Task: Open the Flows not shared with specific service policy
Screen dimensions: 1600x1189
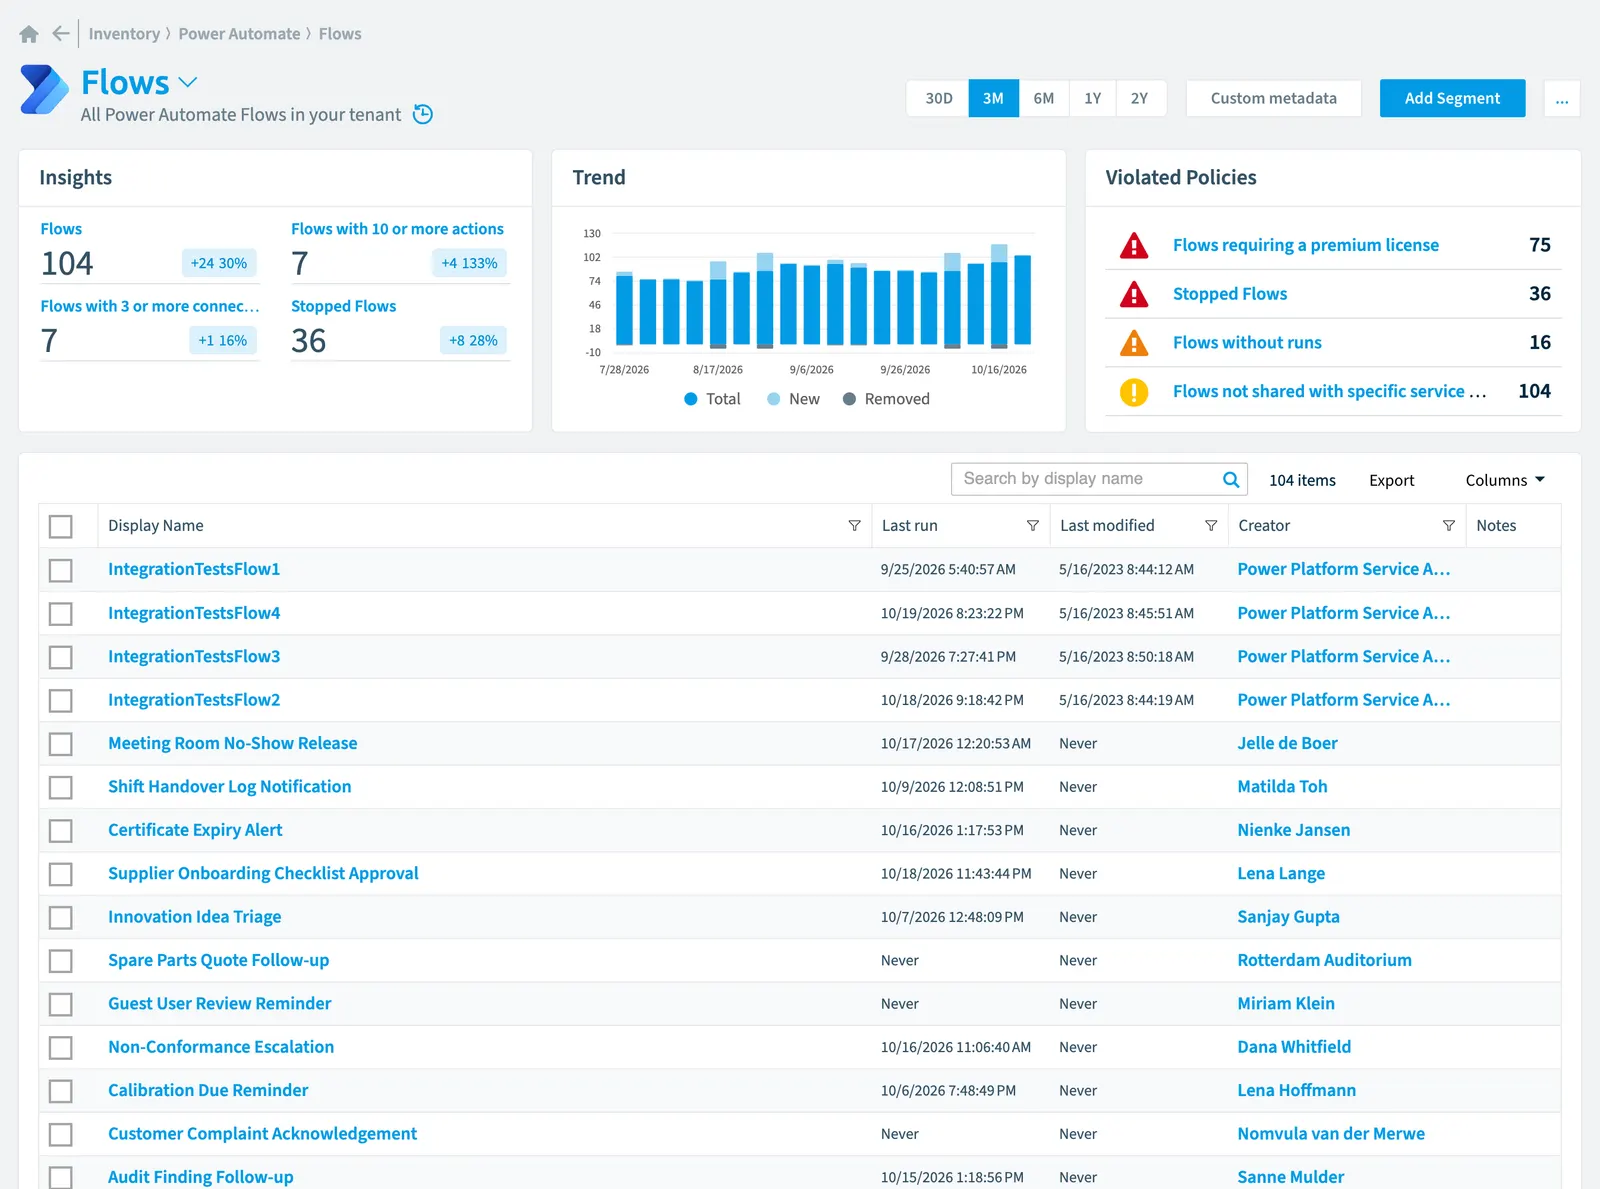Action: [1329, 392]
